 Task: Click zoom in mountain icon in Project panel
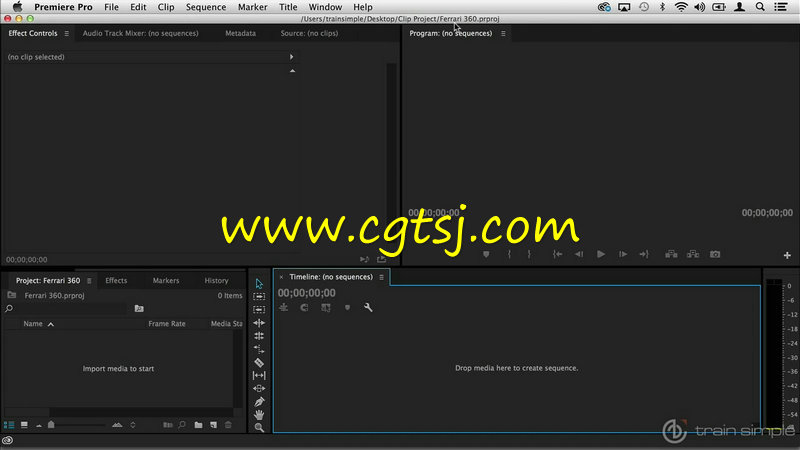(x=117, y=425)
